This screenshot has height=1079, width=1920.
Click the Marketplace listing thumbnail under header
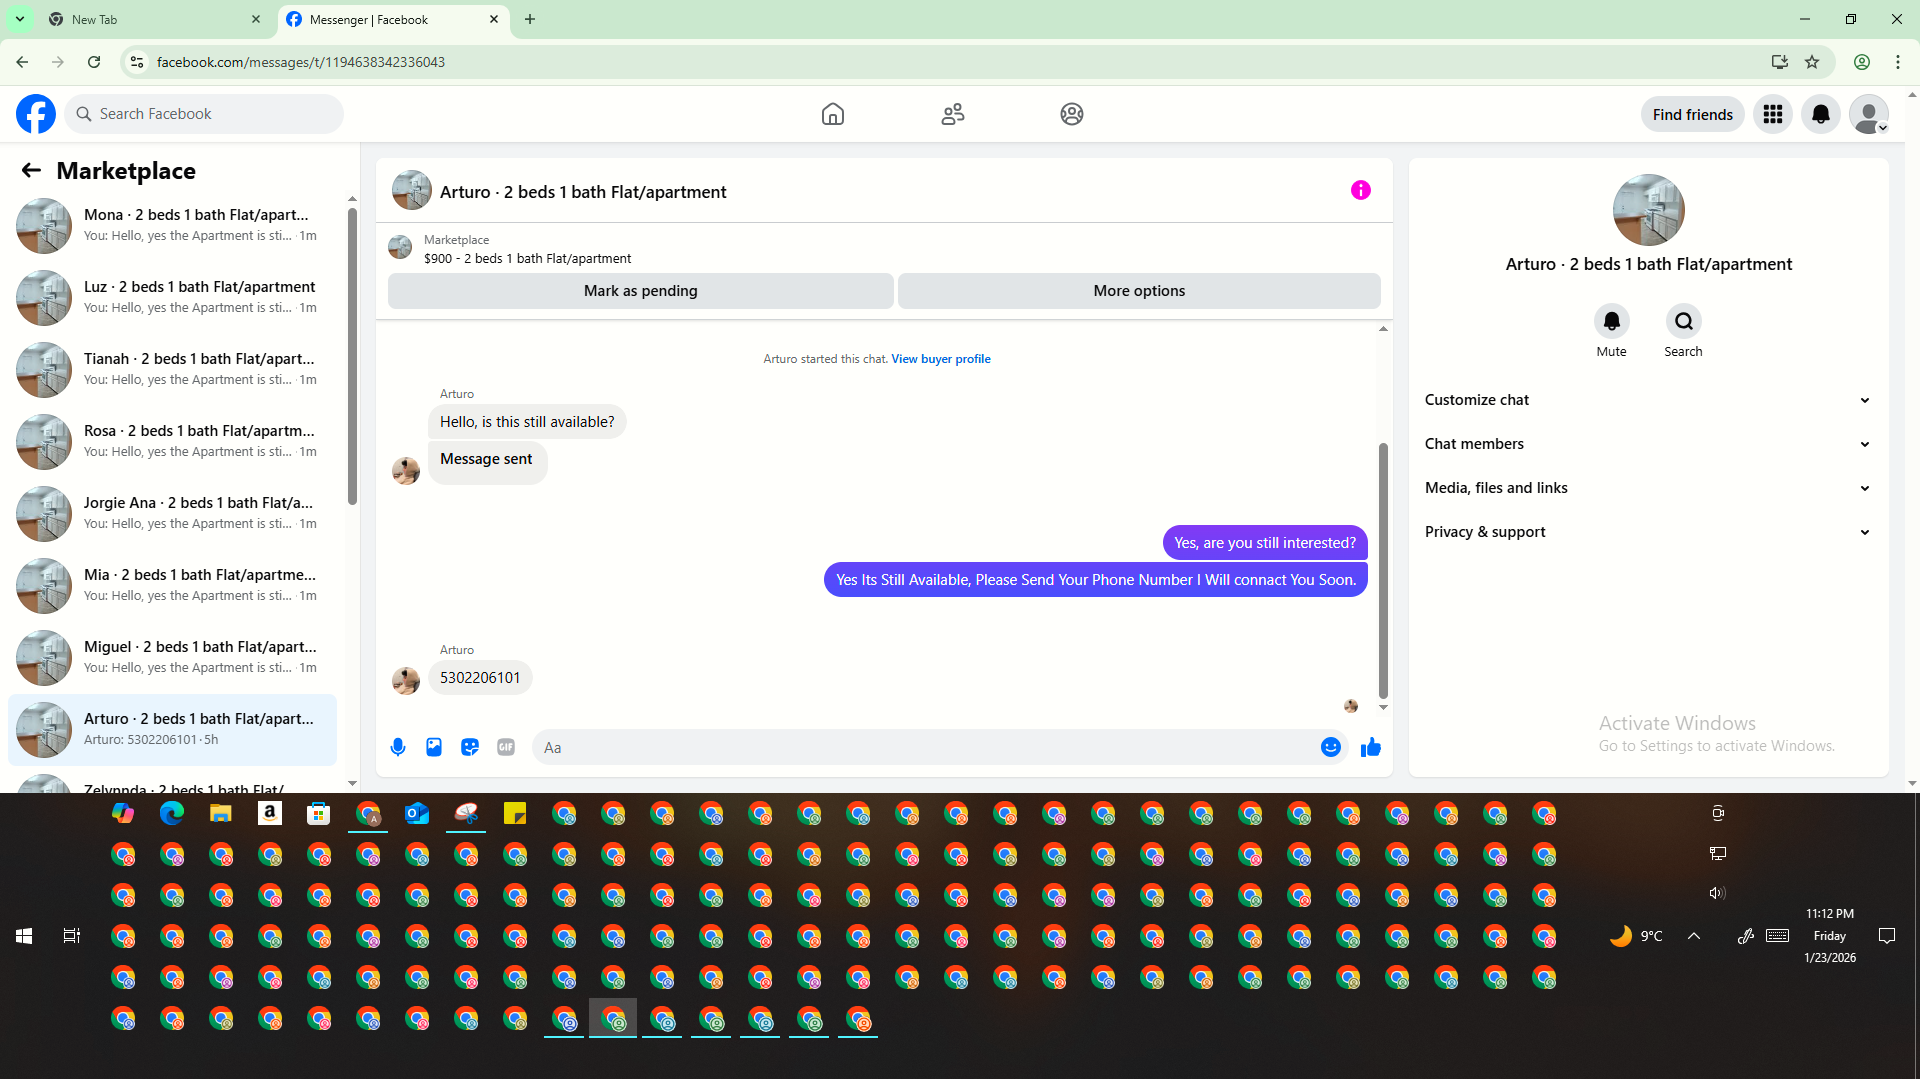[x=400, y=247]
